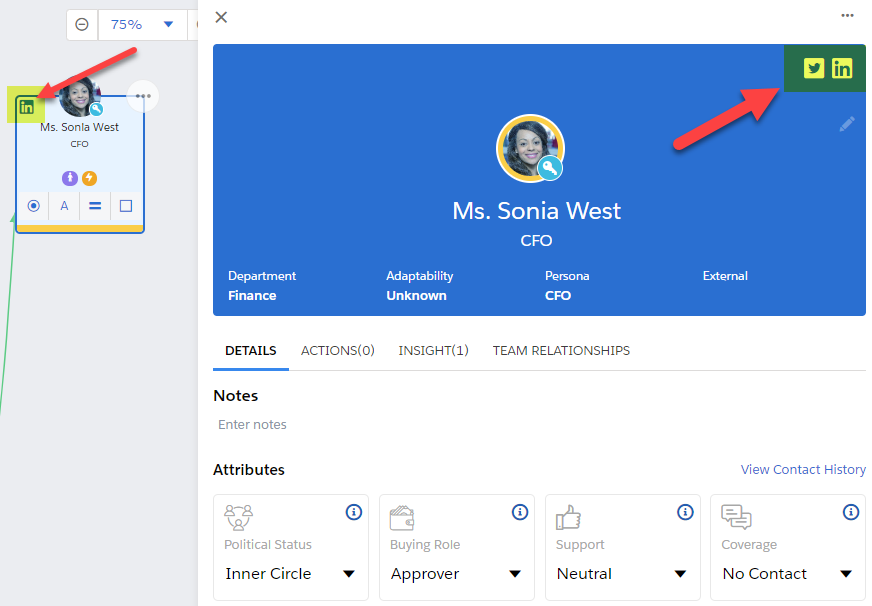Click the CFO persona value
The width and height of the screenshot is (872, 606).
pos(558,296)
